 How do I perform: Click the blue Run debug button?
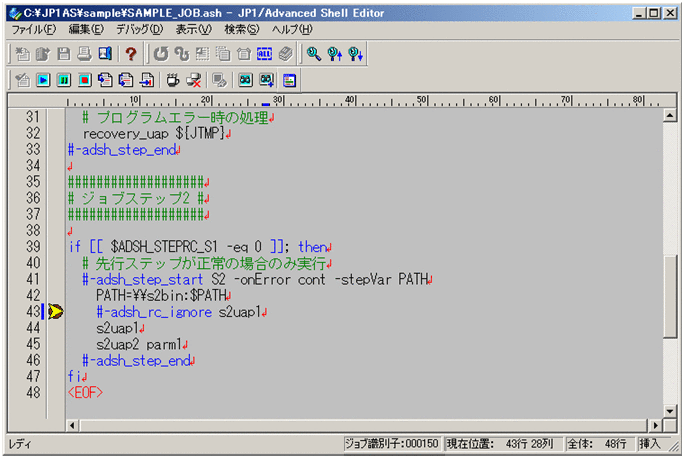tap(43, 80)
